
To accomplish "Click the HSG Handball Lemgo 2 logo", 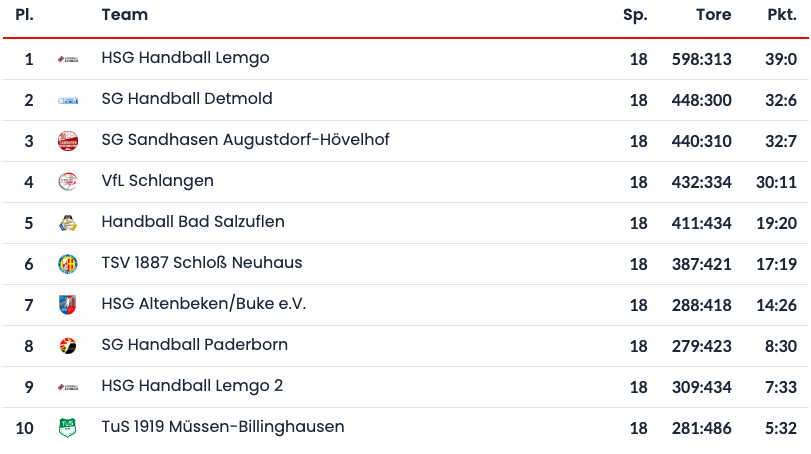I will click(x=68, y=387).
